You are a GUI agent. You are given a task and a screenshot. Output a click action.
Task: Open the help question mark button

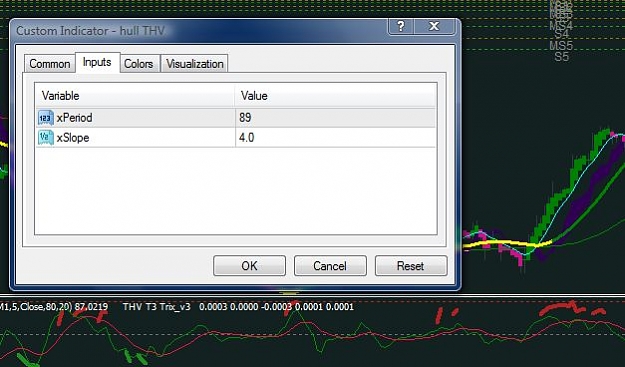[401, 26]
